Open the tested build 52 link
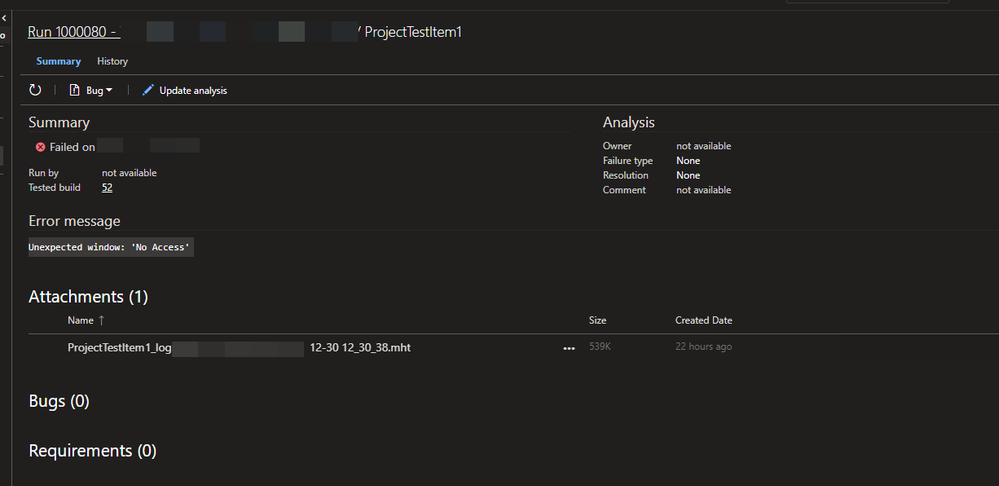Screen dimensions: 999x486 click(x=107, y=188)
